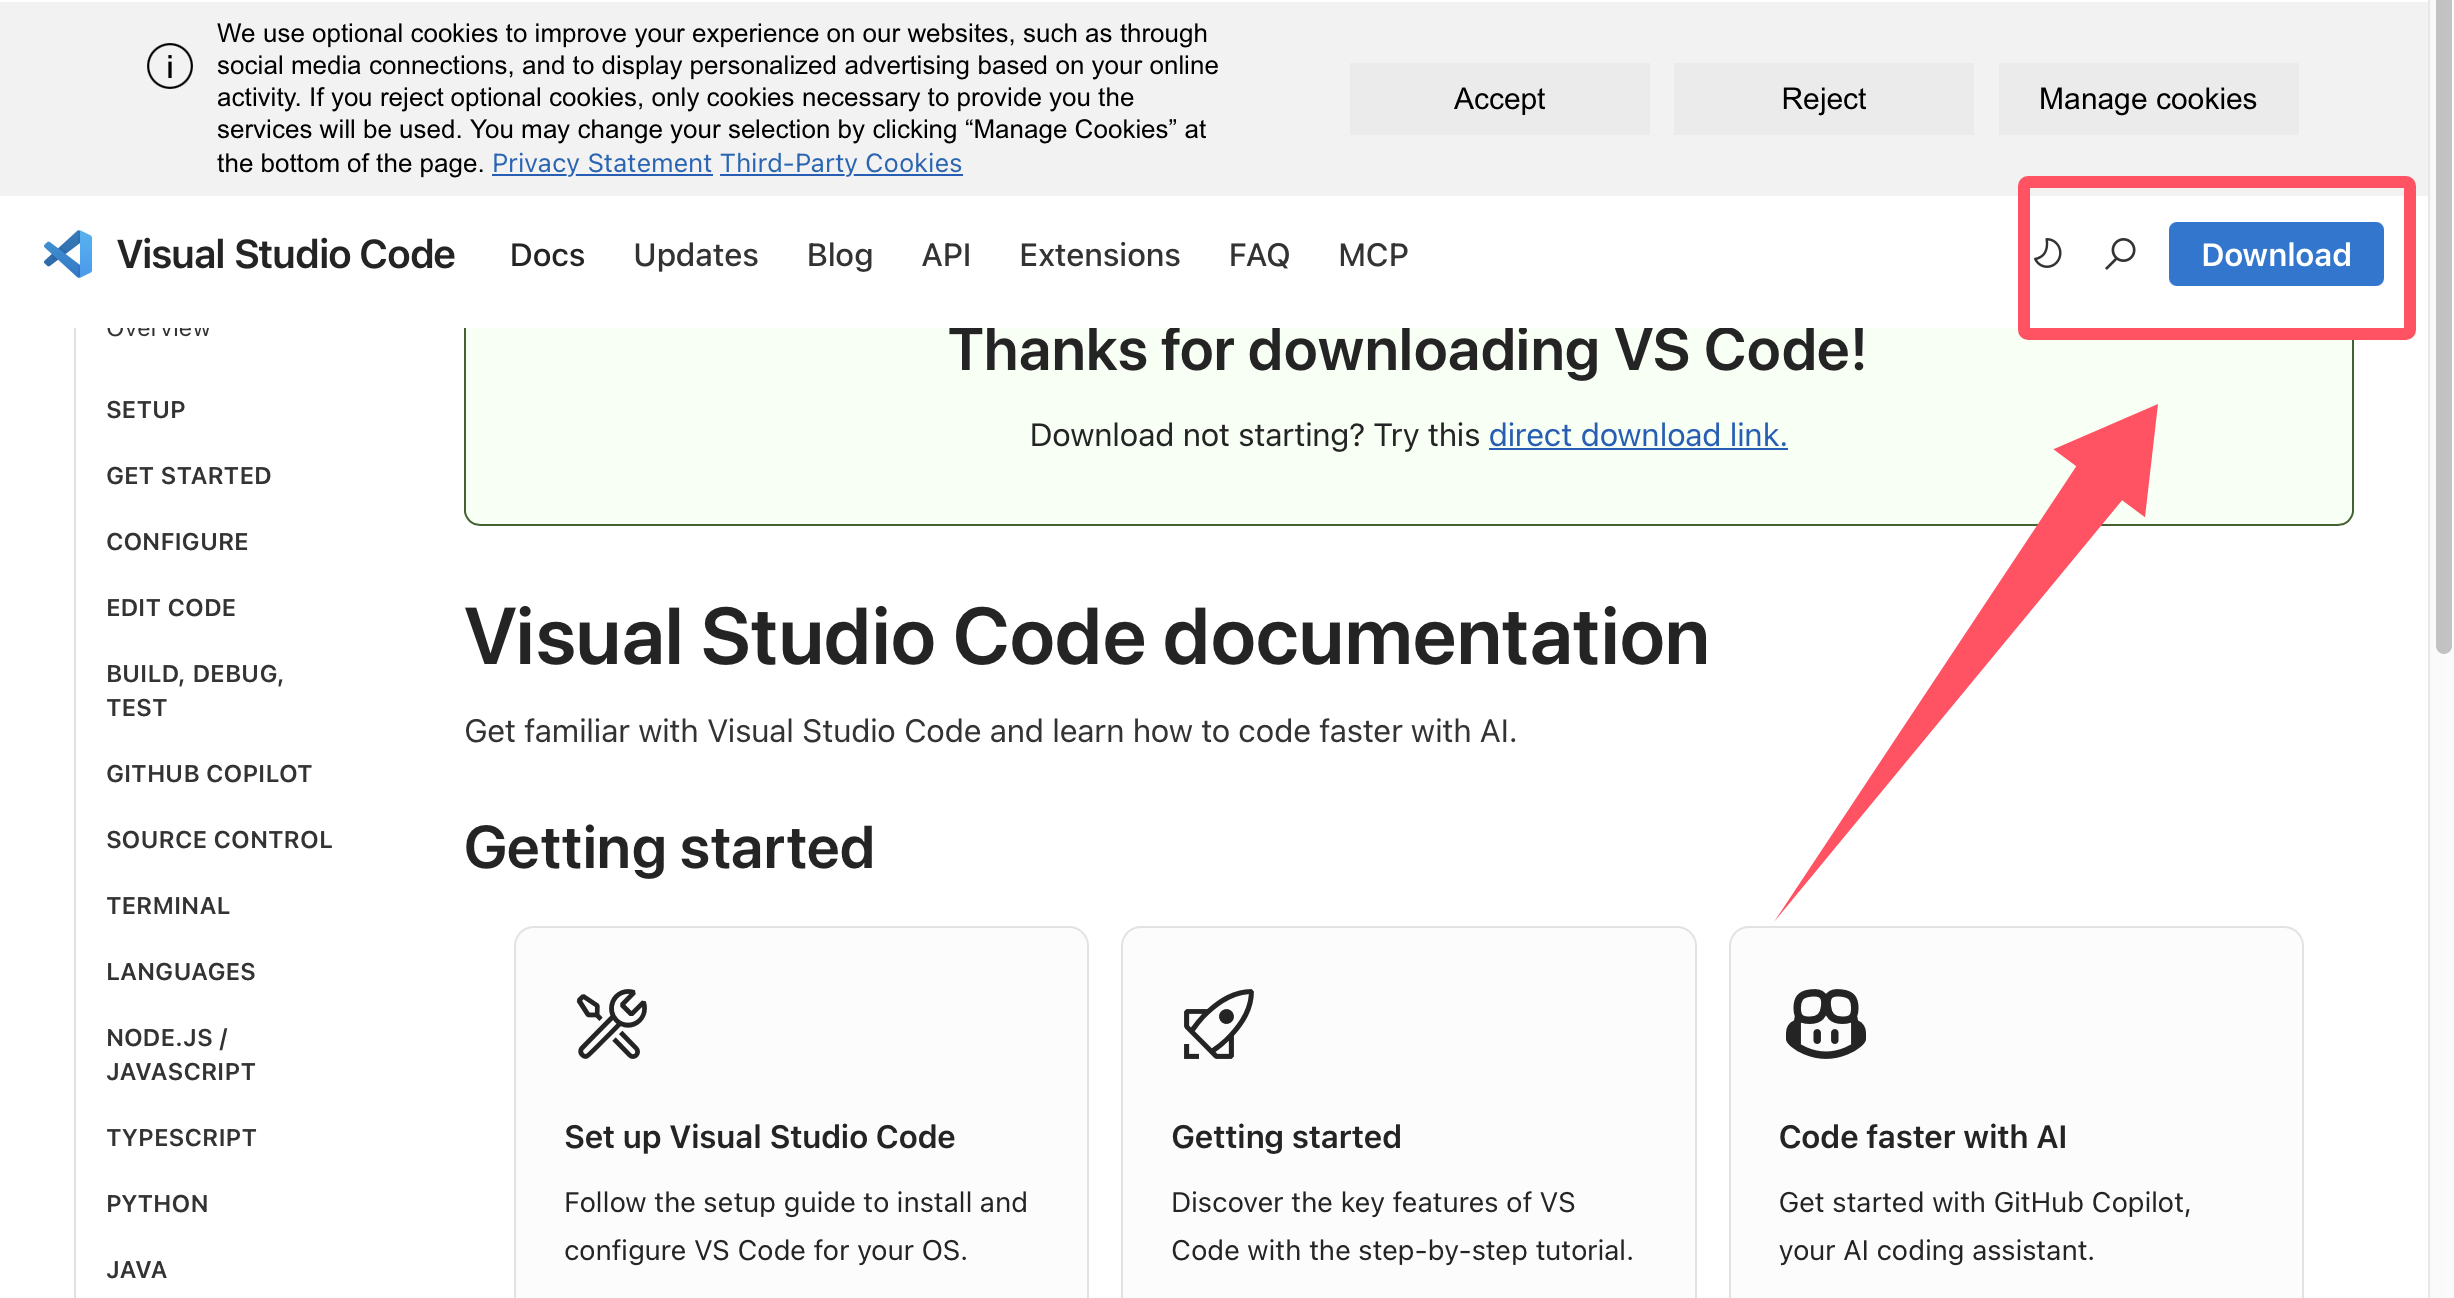
Task: Expand the CONFIGURE sidebar section
Action: 177,542
